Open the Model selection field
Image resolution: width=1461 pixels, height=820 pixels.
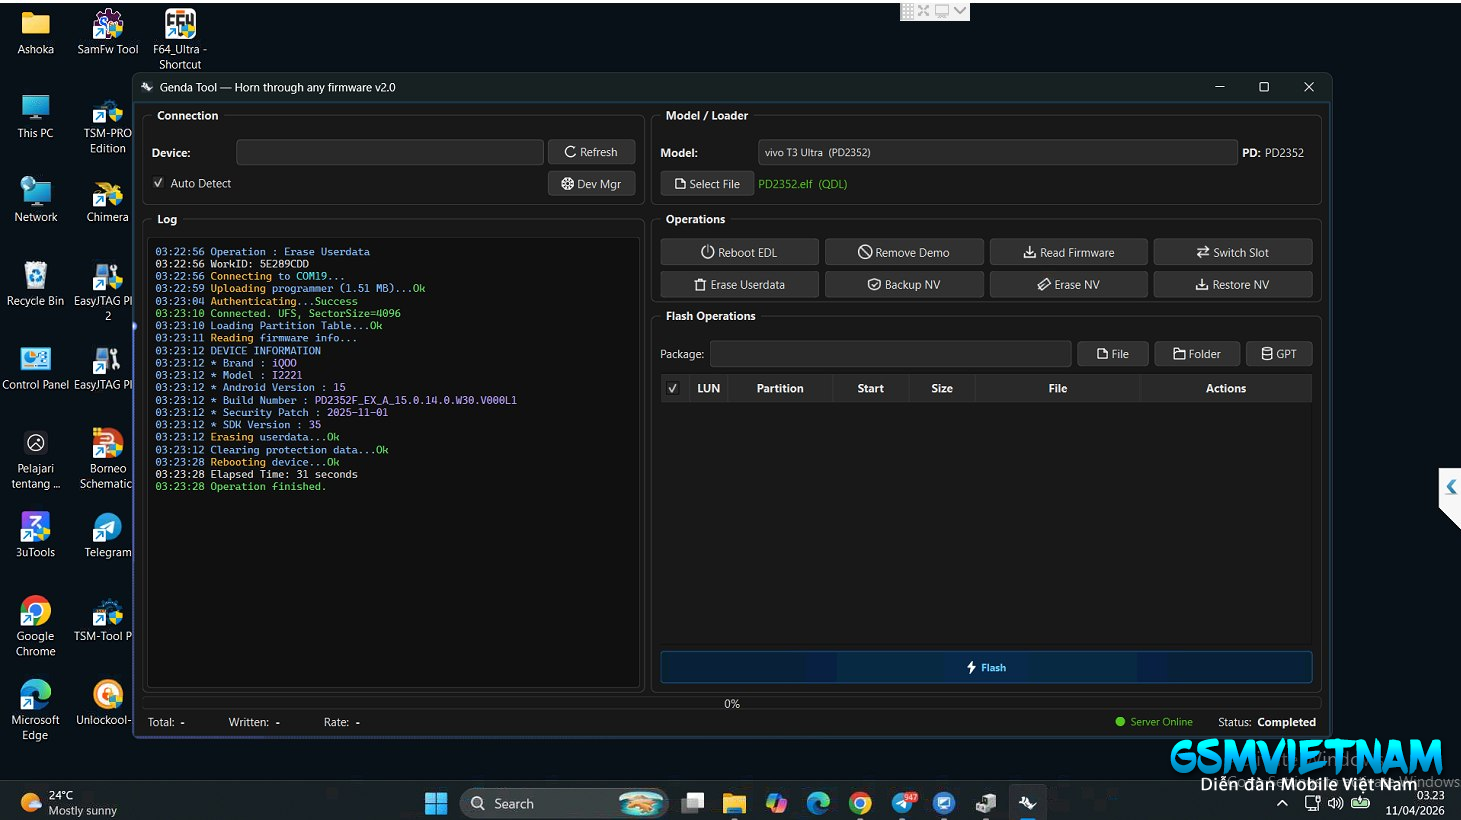996,152
